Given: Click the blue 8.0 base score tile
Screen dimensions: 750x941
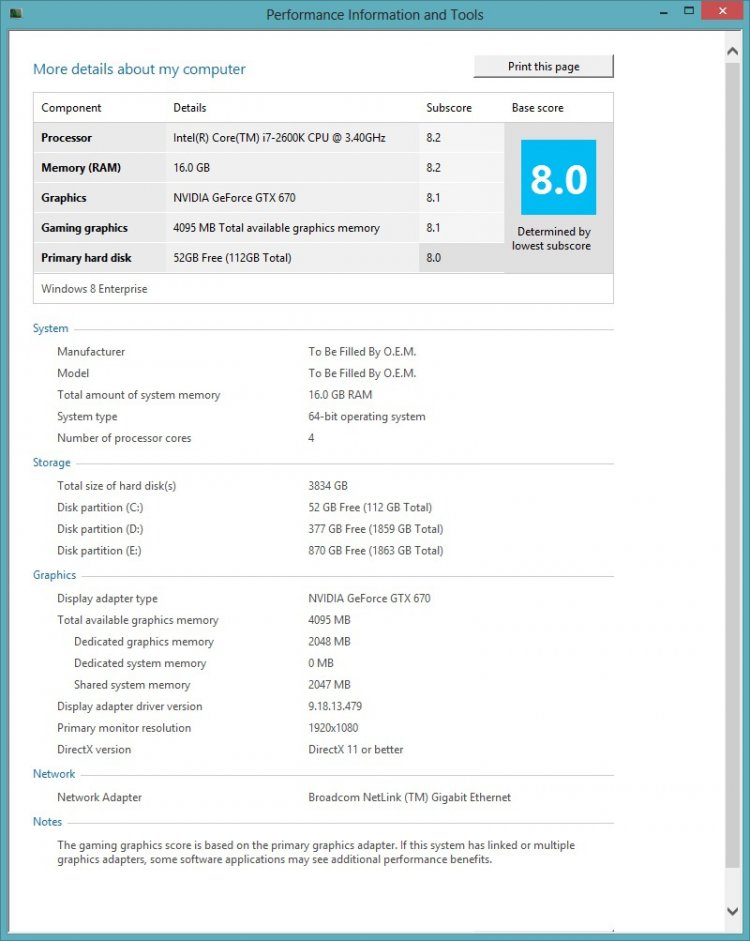Looking at the screenshot, I should (x=558, y=178).
